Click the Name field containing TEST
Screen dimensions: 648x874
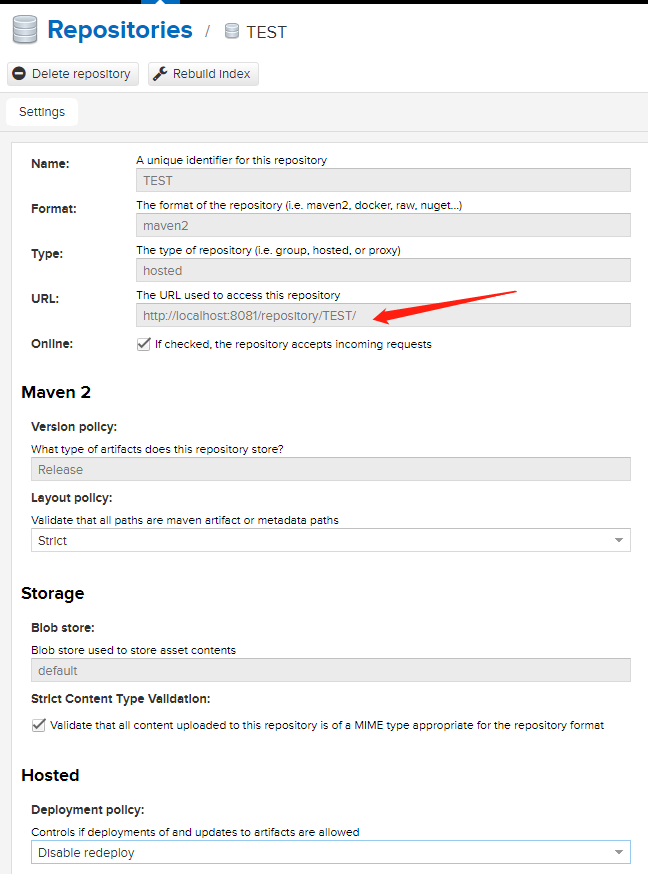(x=383, y=181)
